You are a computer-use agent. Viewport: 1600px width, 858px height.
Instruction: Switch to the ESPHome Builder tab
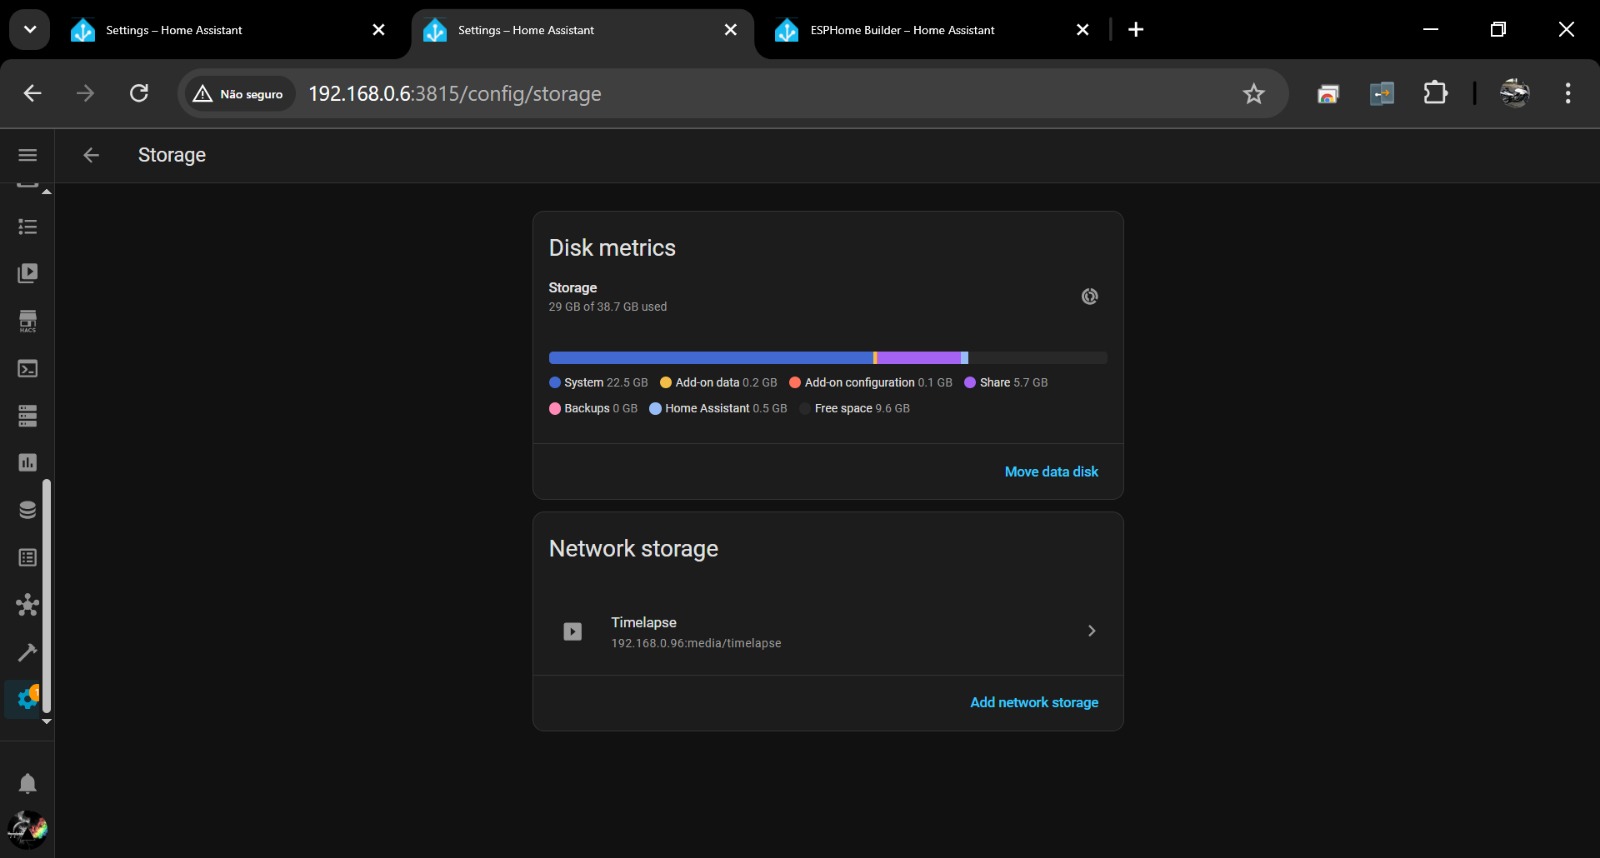[902, 30]
